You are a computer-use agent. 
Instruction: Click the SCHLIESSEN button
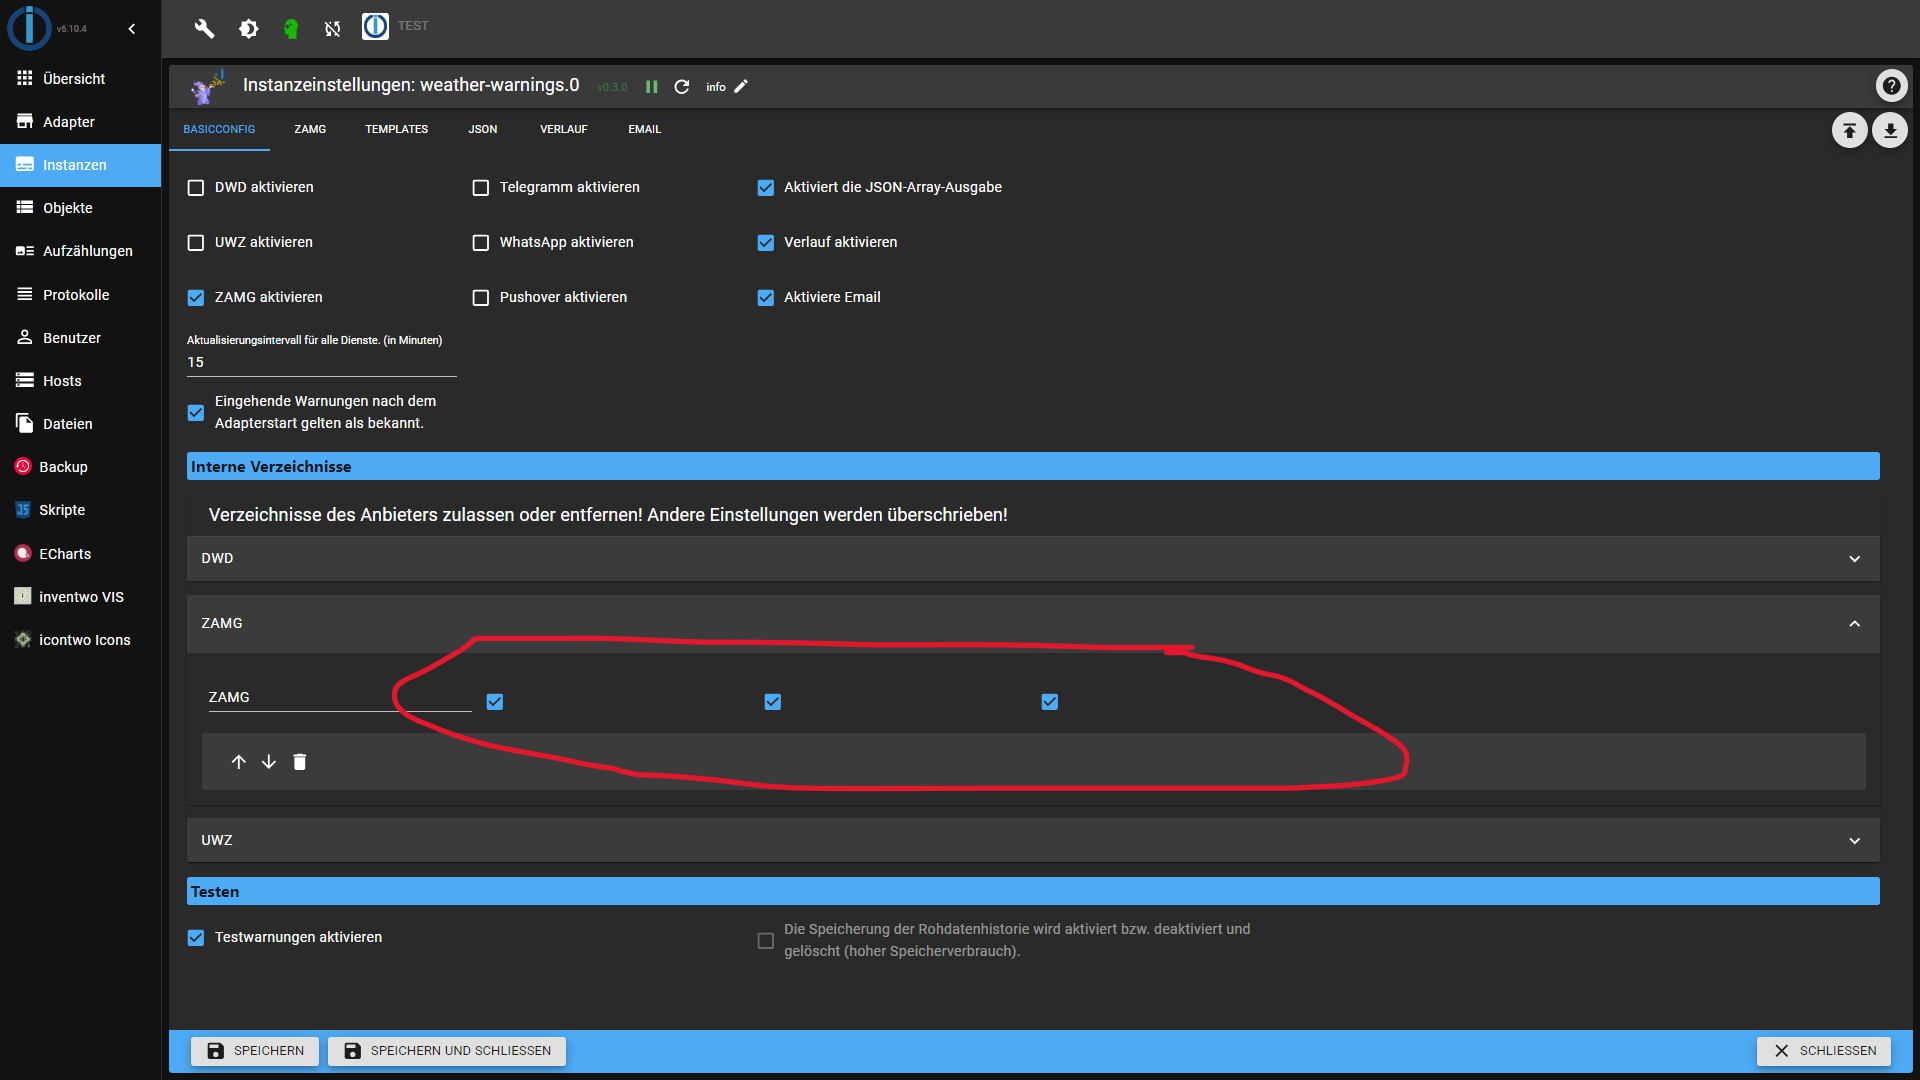tap(1824, 1051)
